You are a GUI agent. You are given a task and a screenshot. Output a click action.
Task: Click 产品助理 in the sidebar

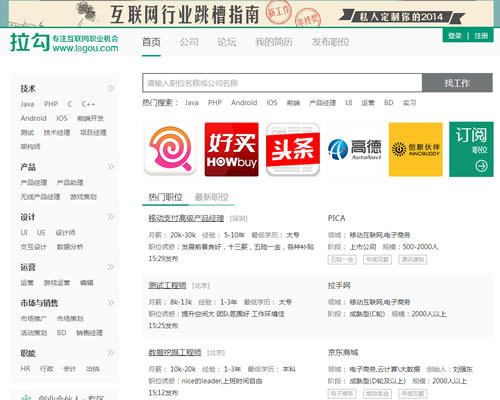70,183
